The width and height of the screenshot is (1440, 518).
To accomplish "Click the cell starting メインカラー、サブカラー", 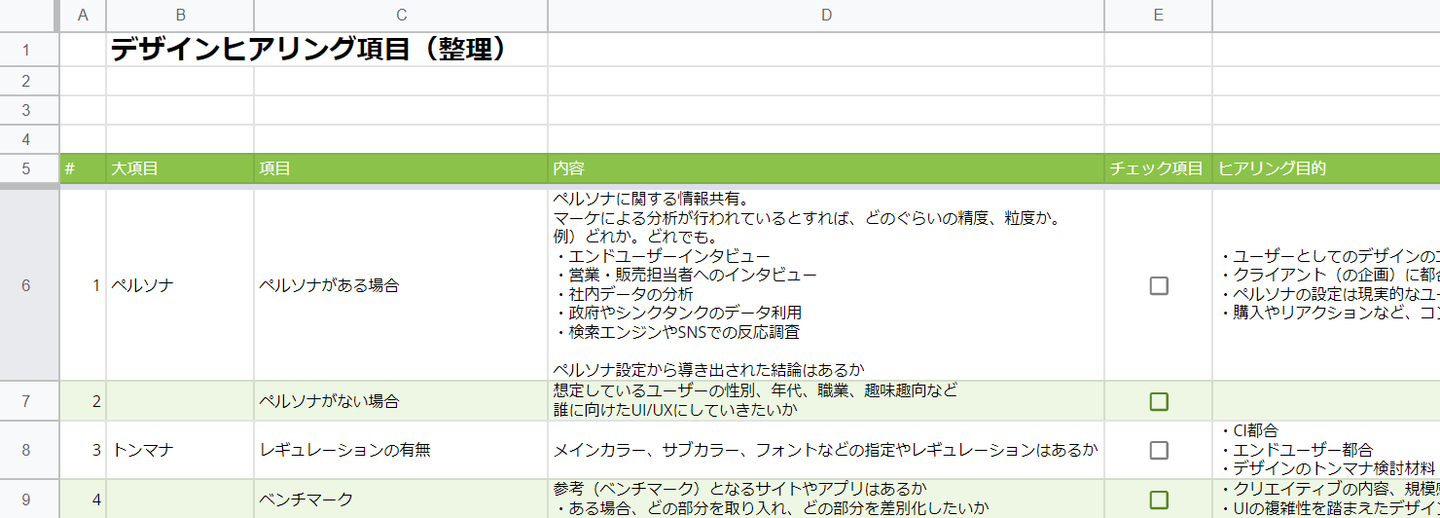I will [x=826, y=450].
